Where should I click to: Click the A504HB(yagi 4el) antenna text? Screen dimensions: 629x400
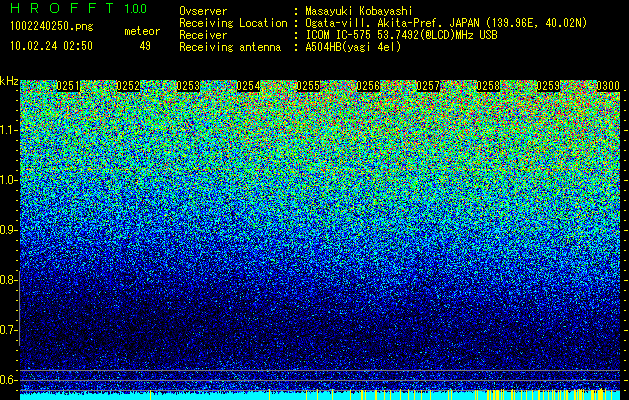pyautogui.click(x=353, y=47)
